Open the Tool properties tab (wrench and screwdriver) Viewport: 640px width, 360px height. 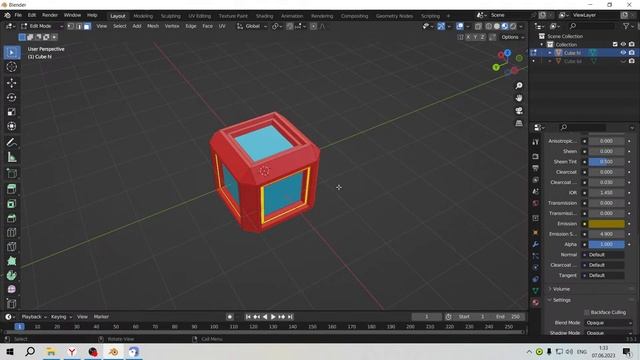click(x=536, y=142)
